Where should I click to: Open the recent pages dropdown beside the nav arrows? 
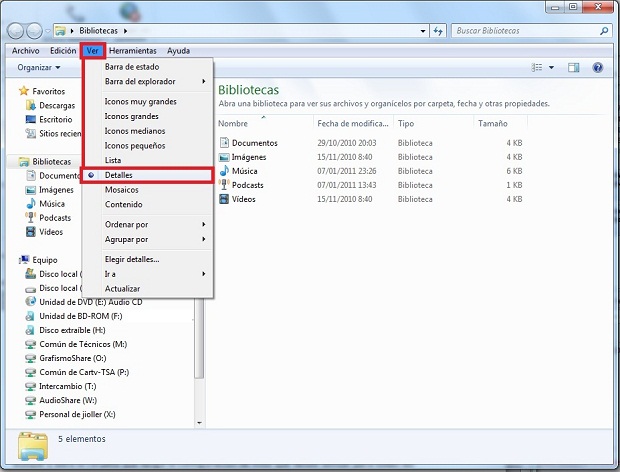pyautogui.click(x=47, y=31)
